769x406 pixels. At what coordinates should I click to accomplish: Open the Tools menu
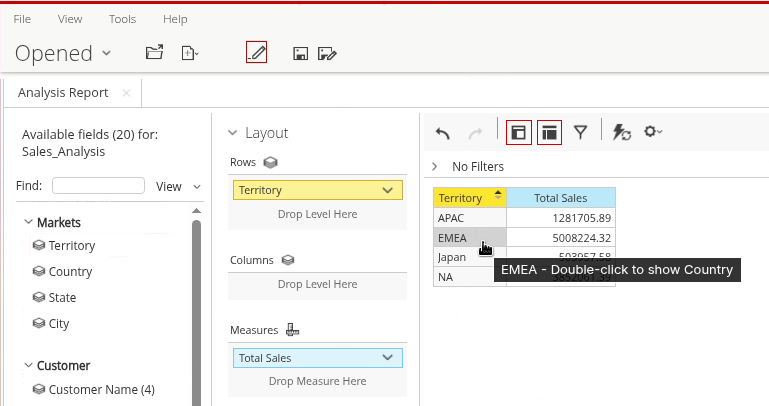coord(122,19)
